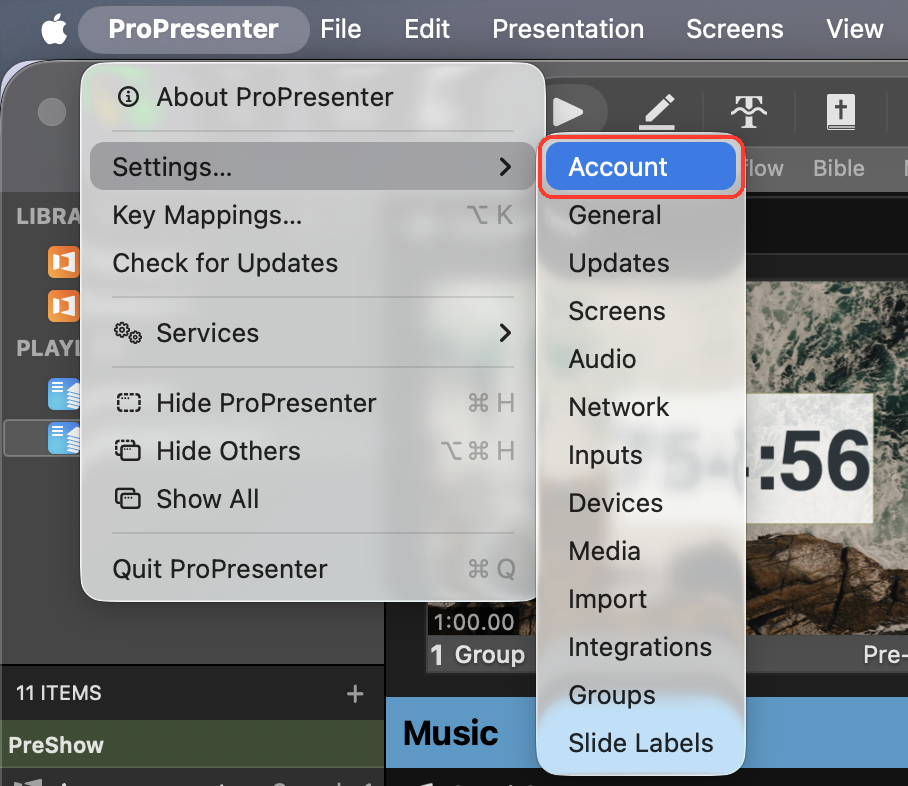The height and width of the screenshot is (786, 908).
Task: Open Devices settings
Action: click(x=640, y=503)
